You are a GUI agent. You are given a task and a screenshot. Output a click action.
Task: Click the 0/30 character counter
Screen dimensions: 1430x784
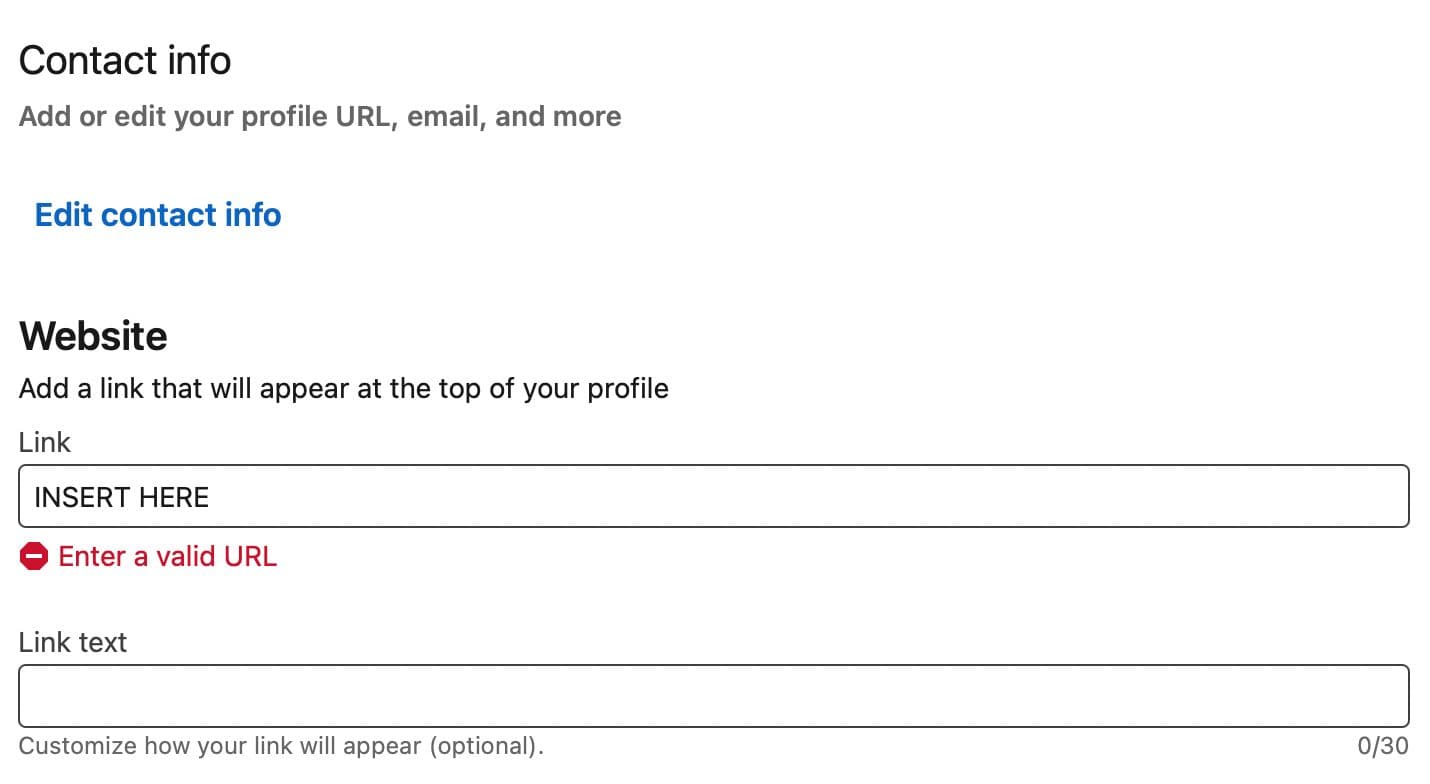click(1383, 746)
